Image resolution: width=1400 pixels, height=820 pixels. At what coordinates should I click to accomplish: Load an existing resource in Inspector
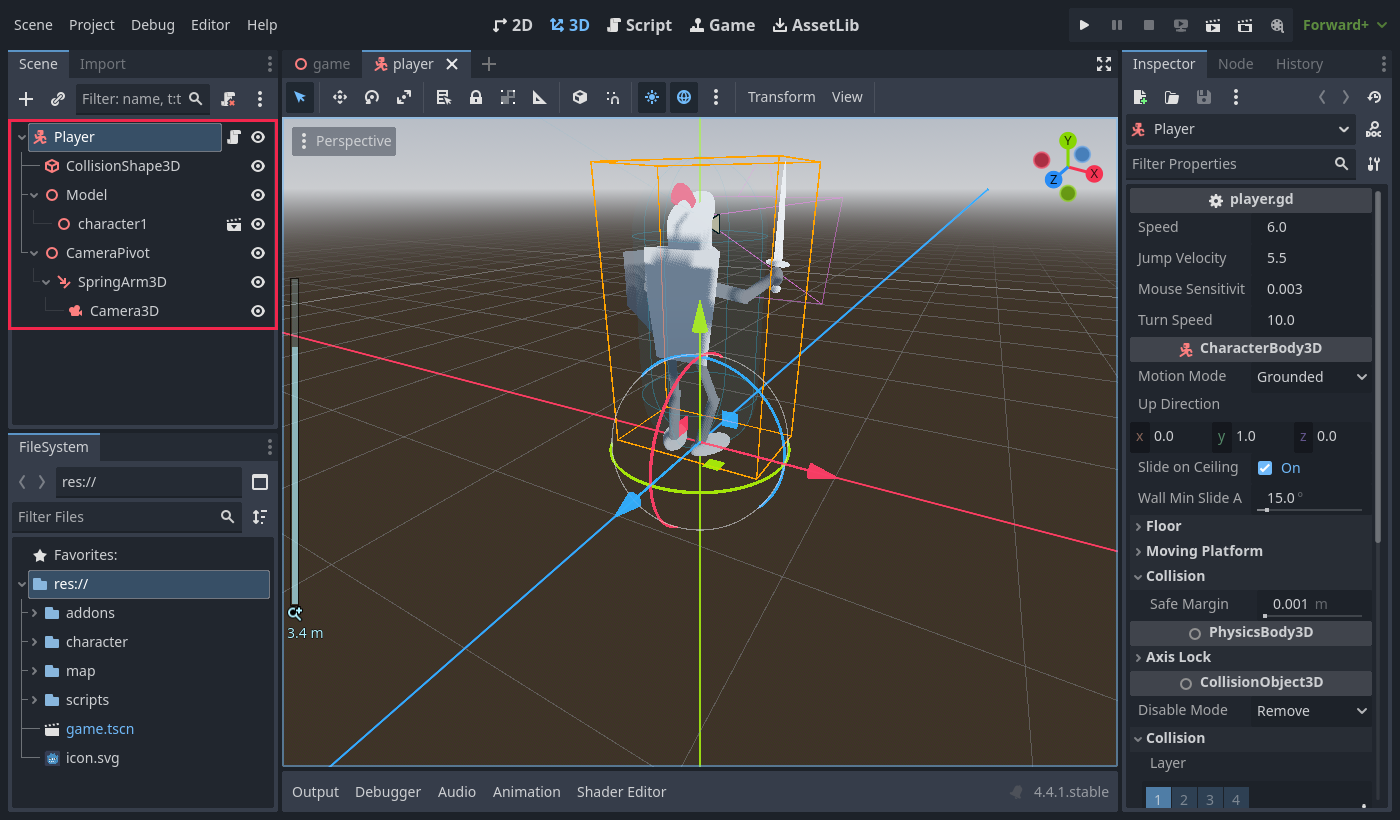point(1172,97)
